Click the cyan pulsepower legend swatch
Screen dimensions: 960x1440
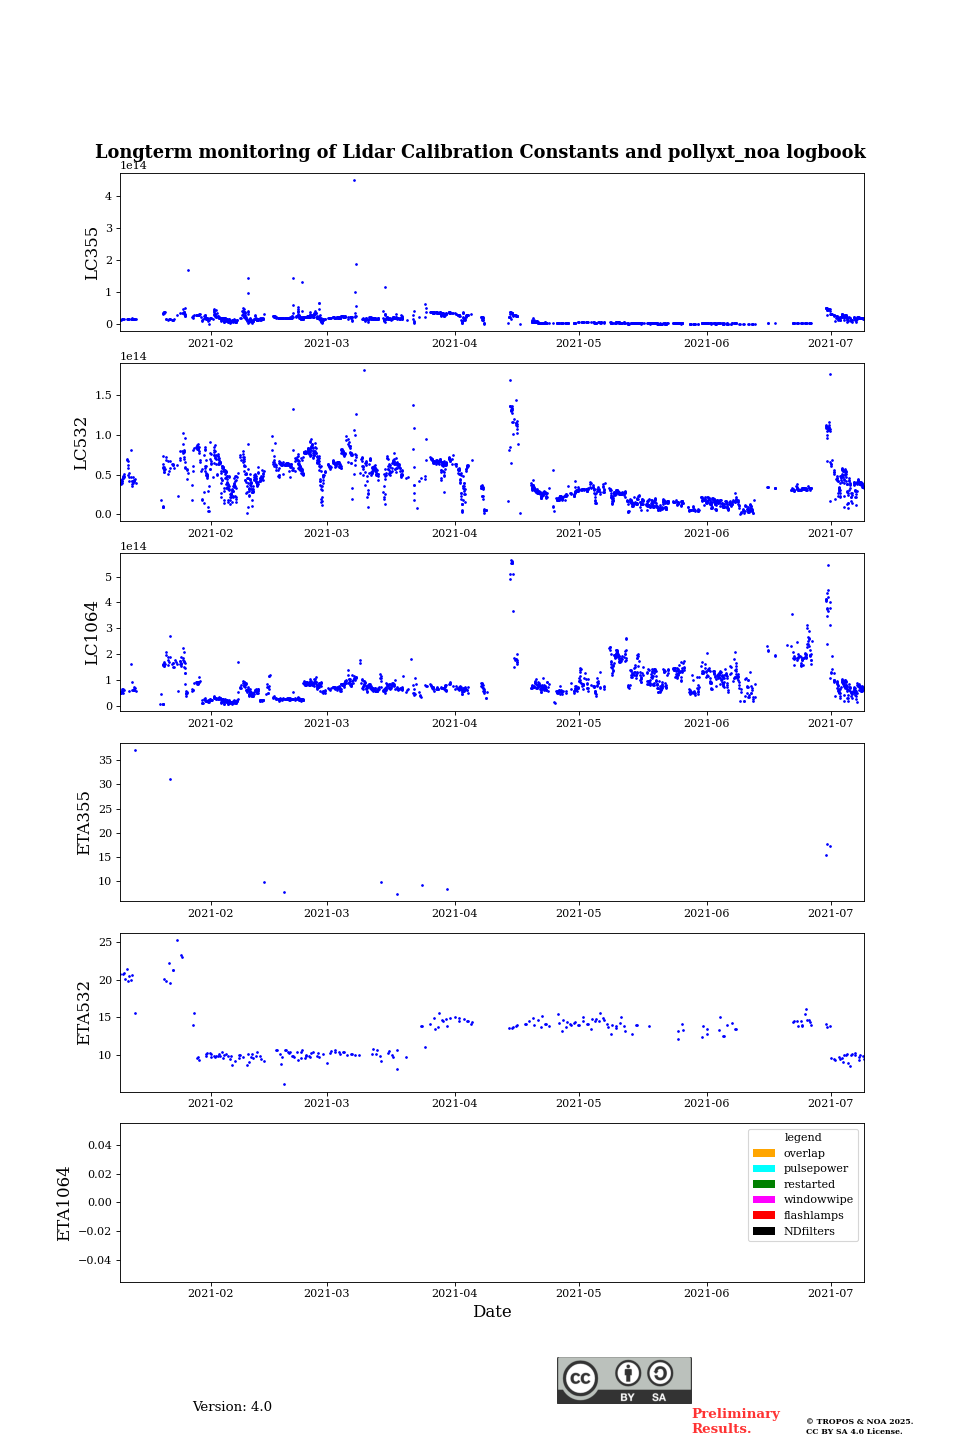(763, 1169)
